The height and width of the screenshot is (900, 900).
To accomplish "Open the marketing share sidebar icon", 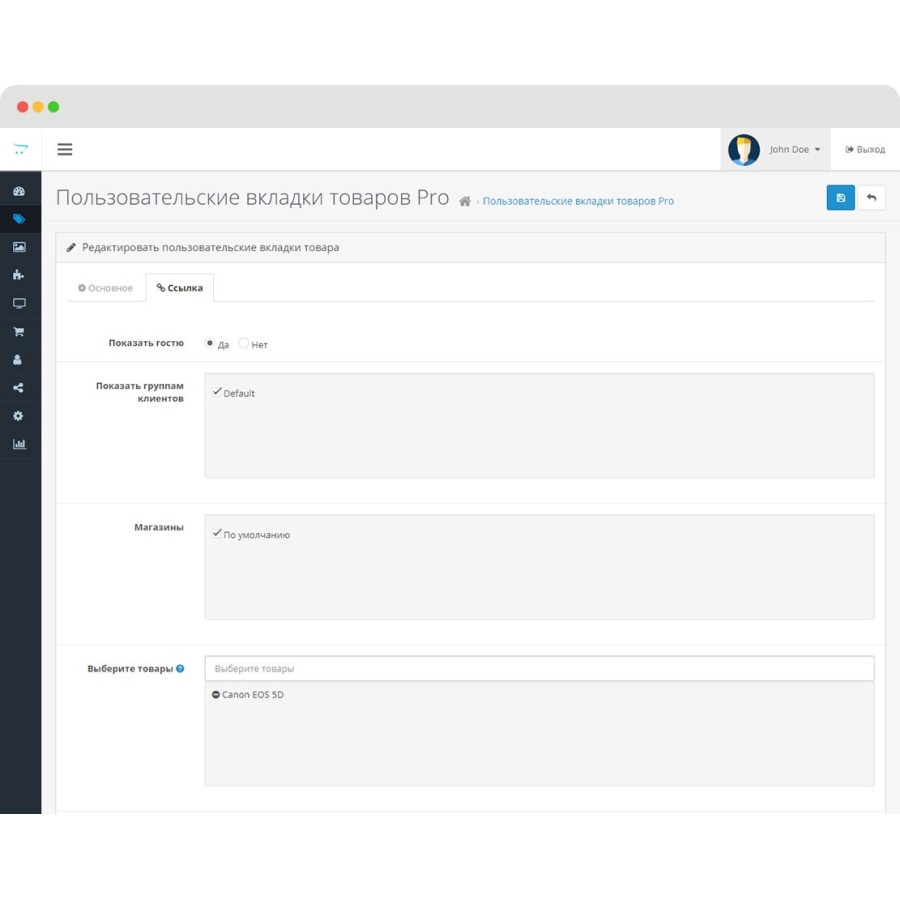I will (x=18, y=387).
